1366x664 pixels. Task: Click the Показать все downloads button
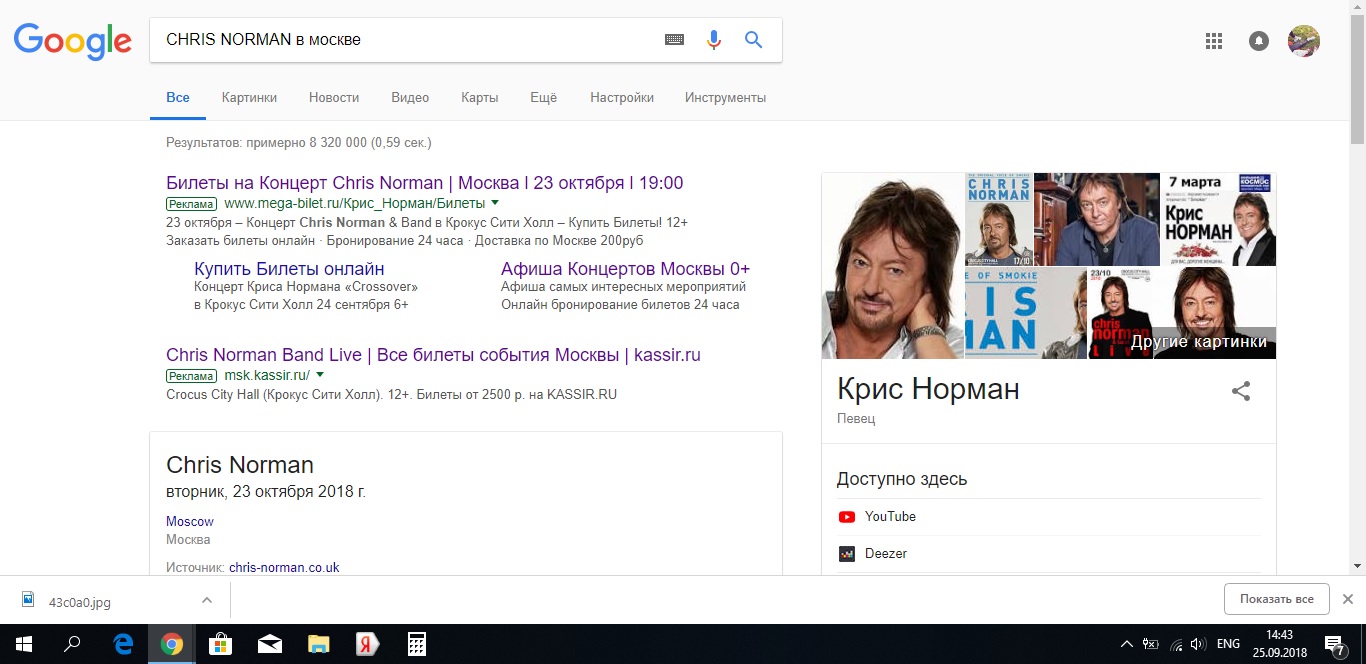(x=1276, y=599)
